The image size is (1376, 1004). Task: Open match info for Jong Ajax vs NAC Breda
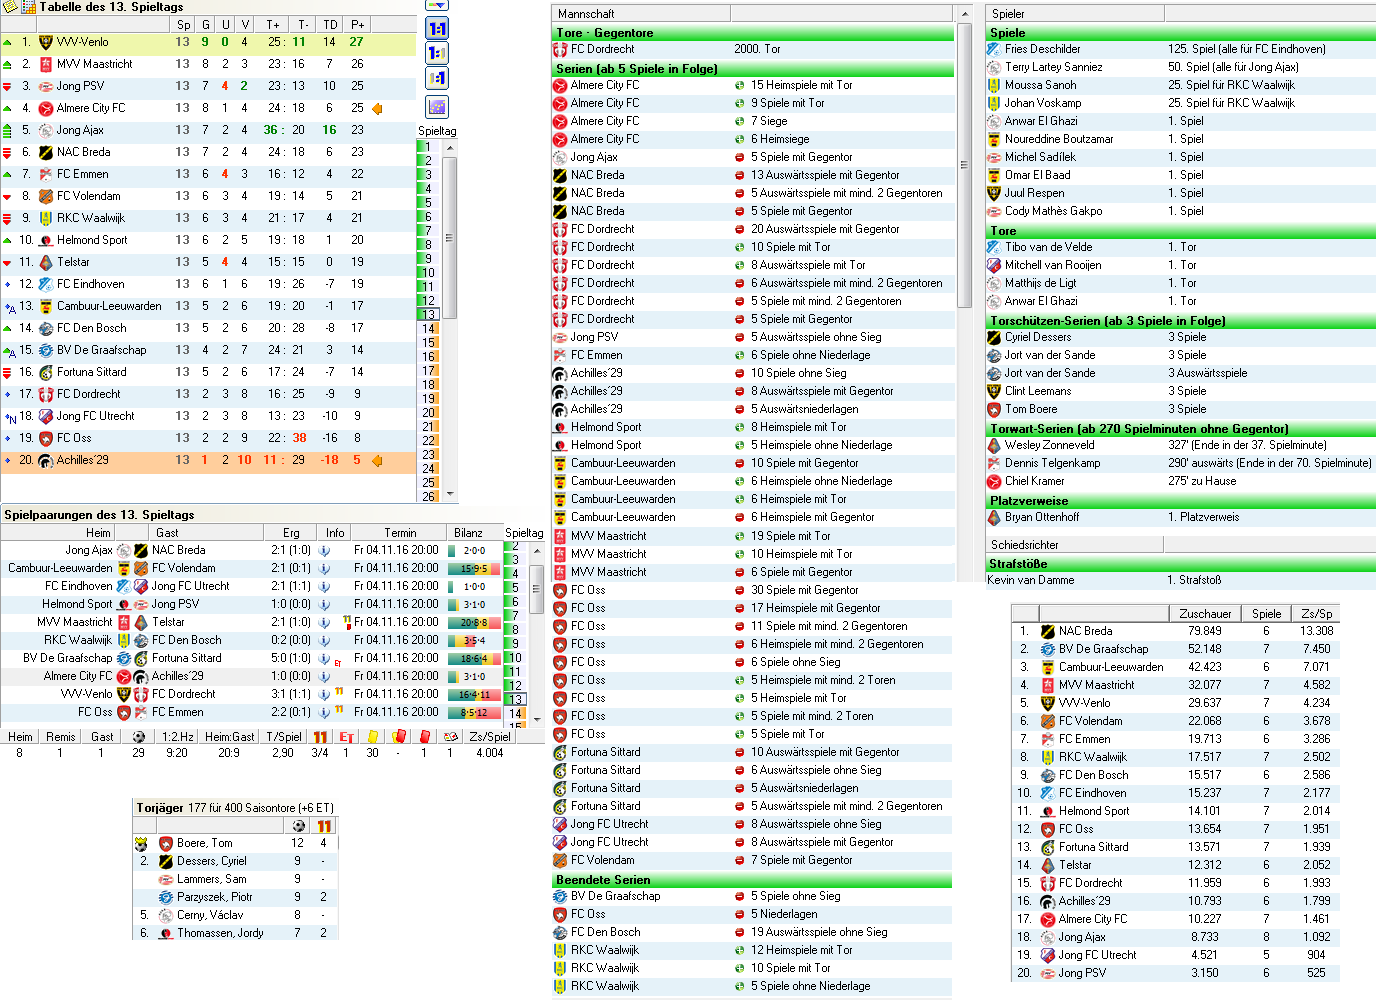[x=324, y=550]
